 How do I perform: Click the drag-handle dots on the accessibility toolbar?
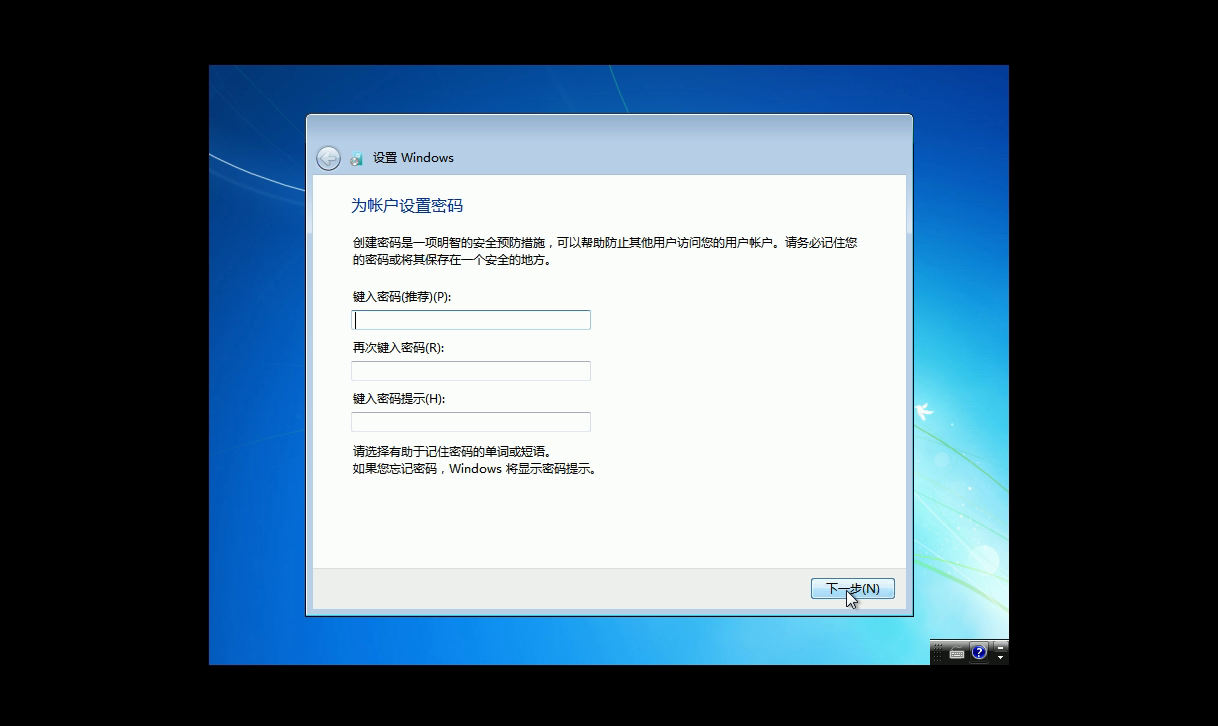tap(937, 652)
